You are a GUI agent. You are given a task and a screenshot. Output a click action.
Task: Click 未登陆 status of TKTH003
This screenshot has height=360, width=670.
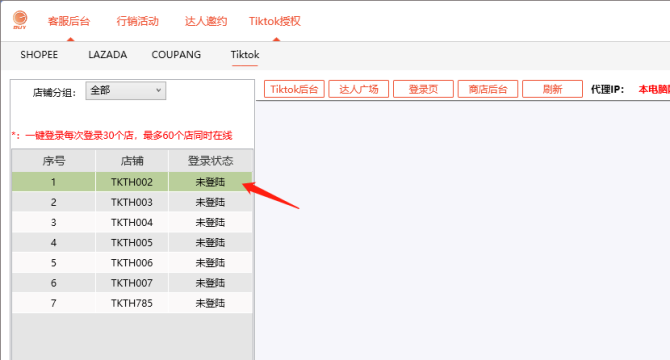210,202
